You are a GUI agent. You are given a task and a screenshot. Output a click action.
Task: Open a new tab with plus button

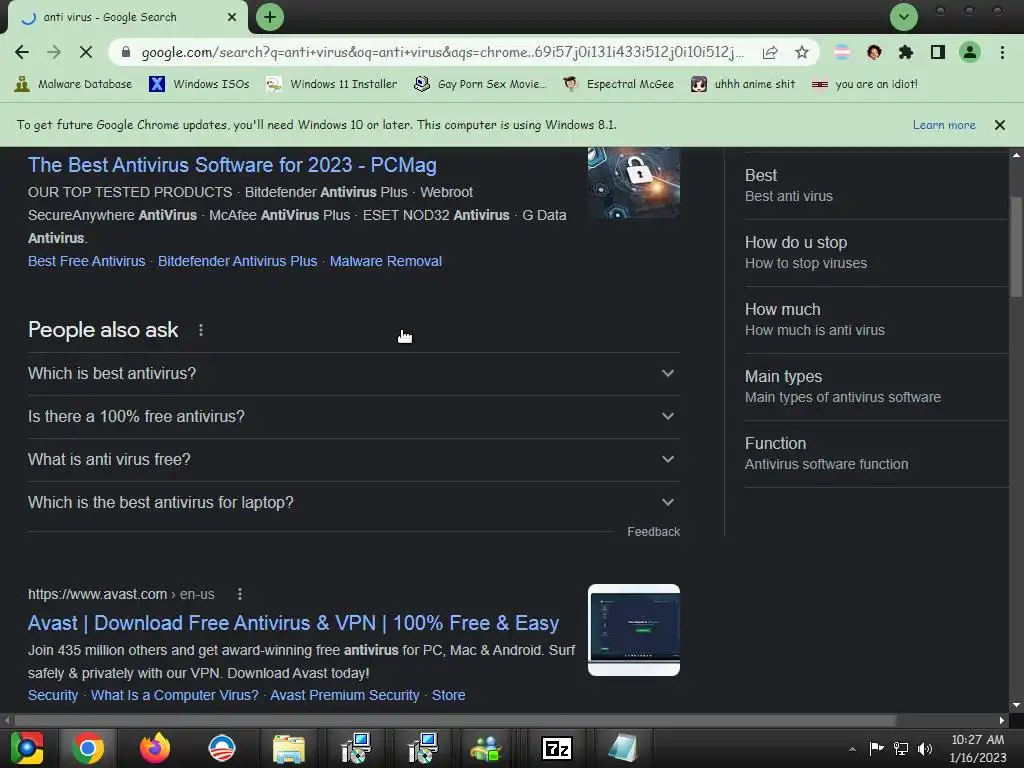tap(270, 17)
